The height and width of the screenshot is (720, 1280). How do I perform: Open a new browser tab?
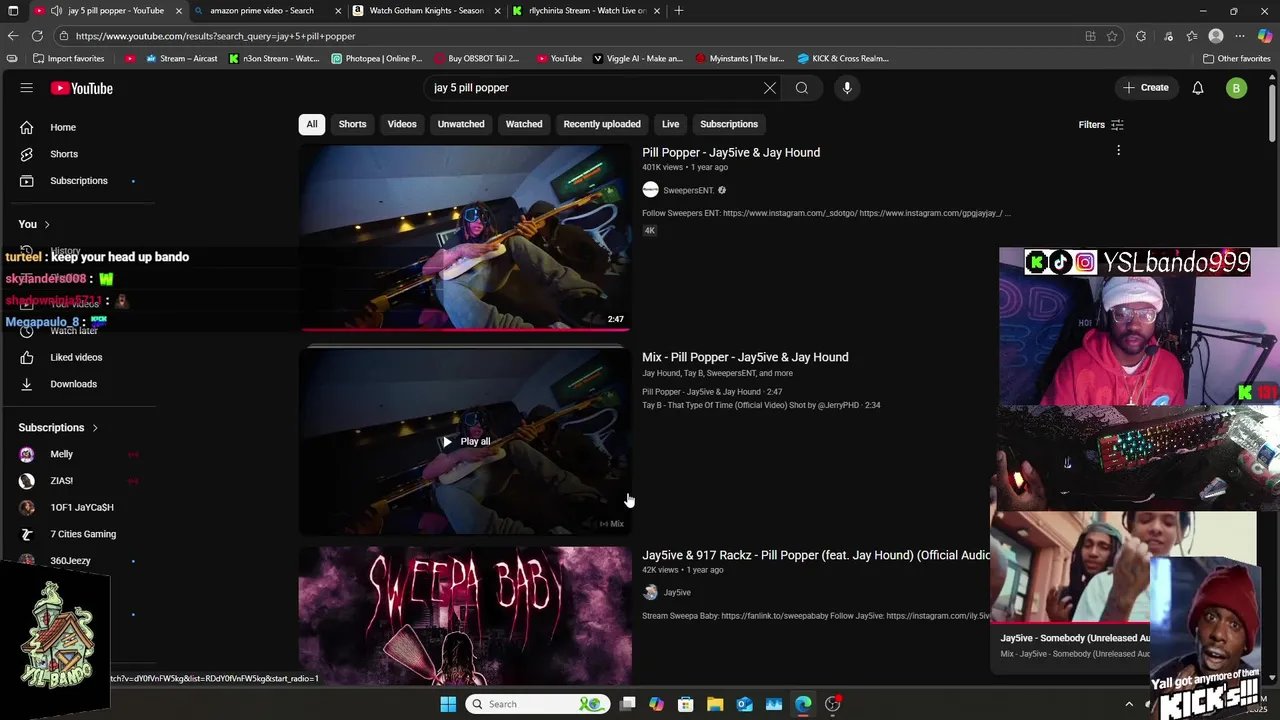[x=679, y=11]
